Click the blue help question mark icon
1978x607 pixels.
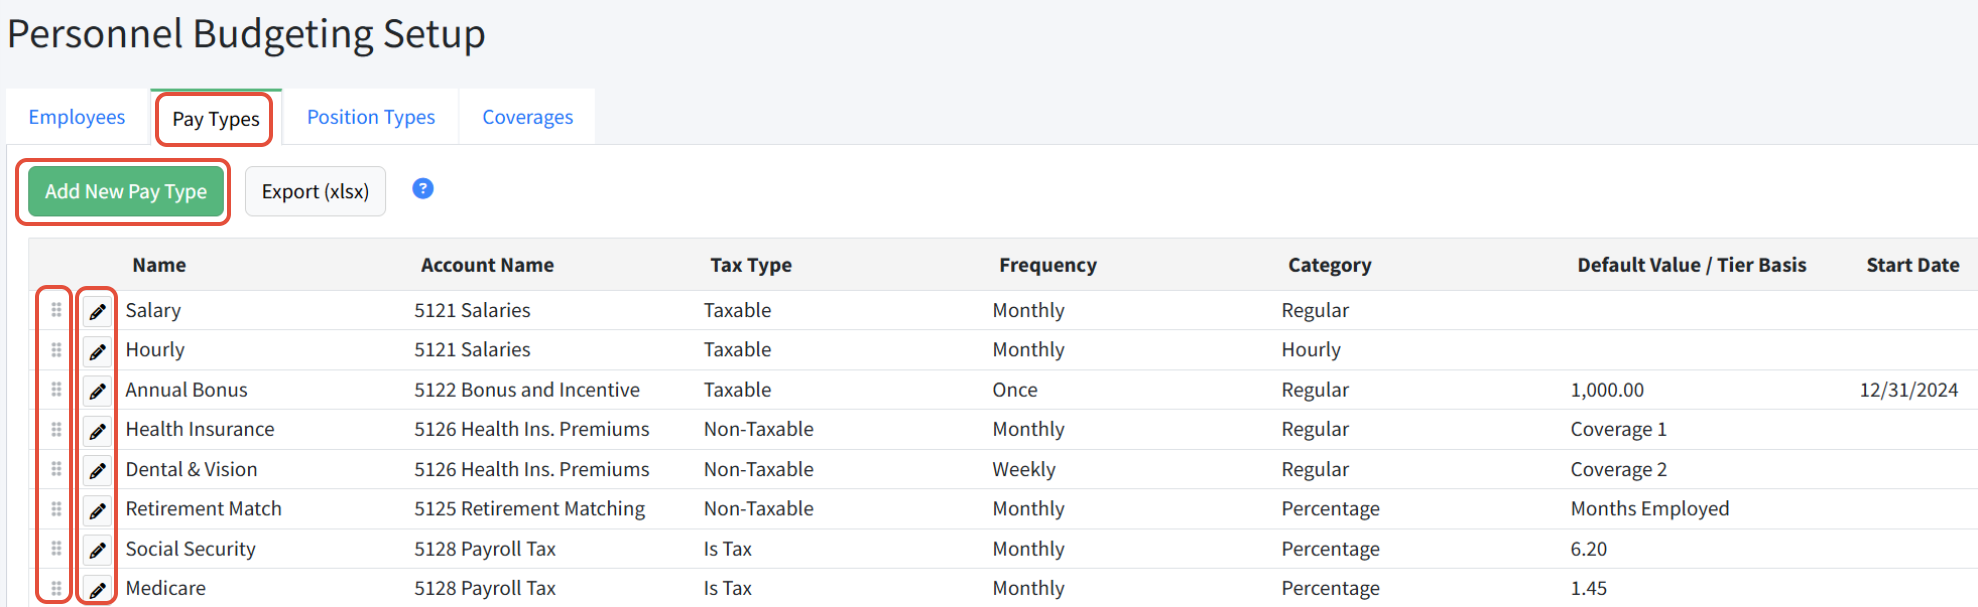423,188
